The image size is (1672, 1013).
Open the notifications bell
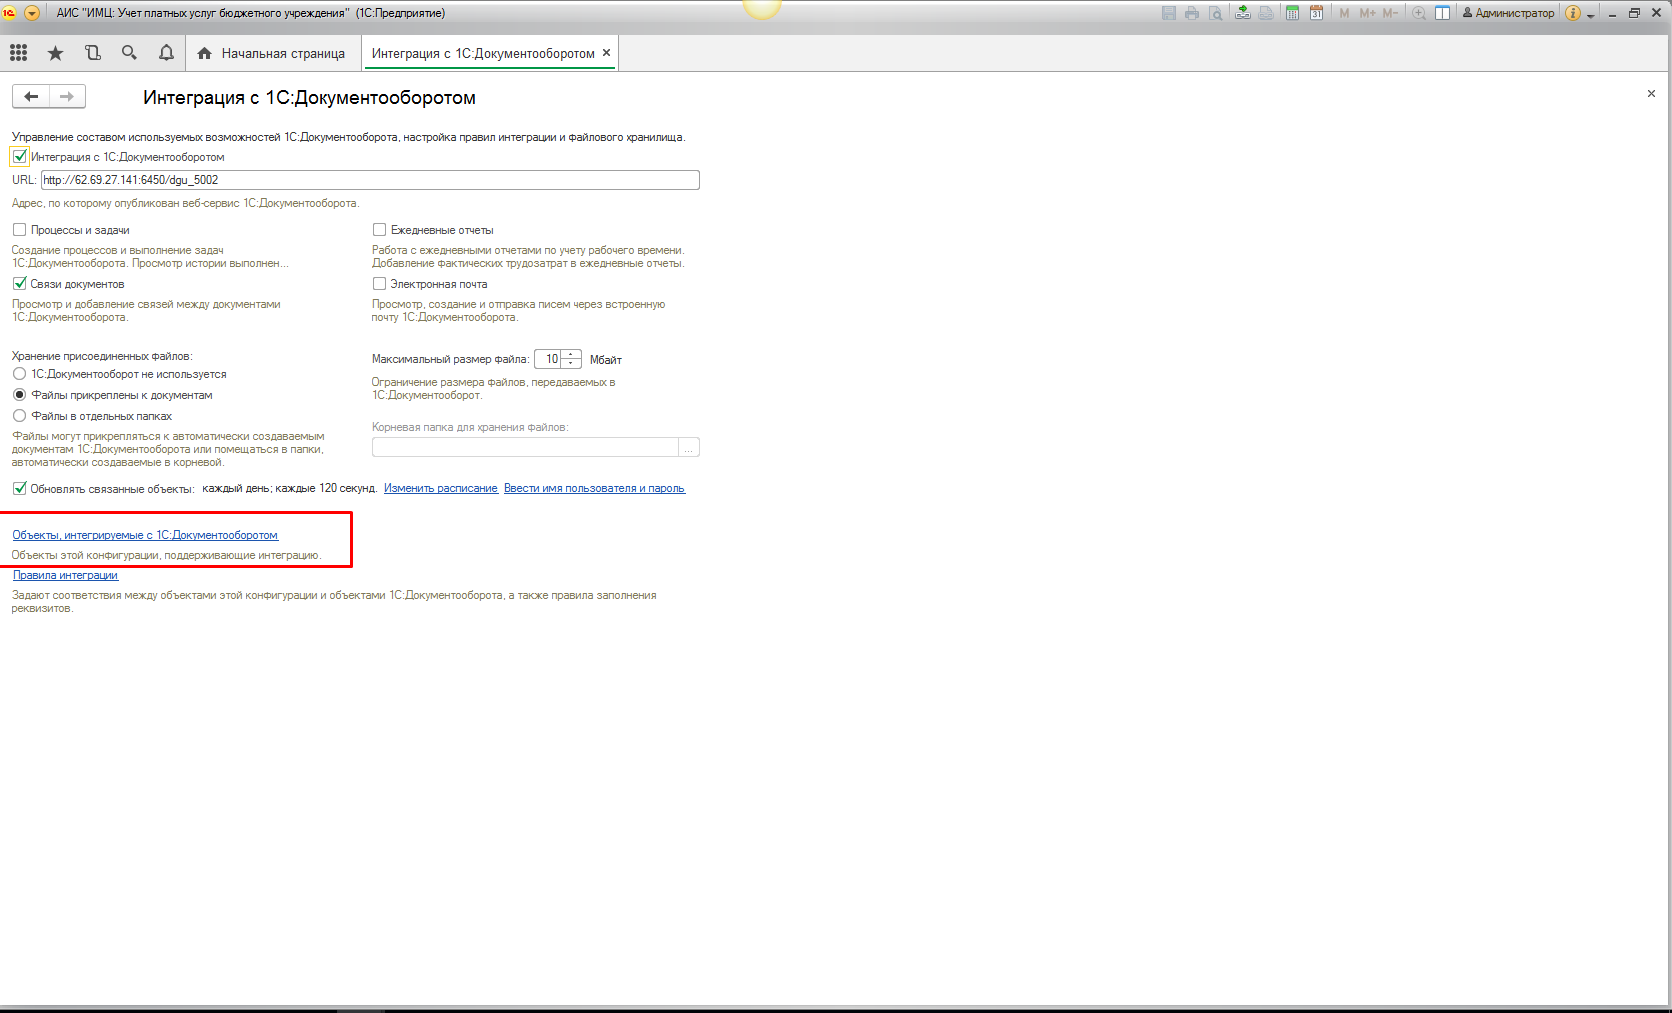coord(166,53)
